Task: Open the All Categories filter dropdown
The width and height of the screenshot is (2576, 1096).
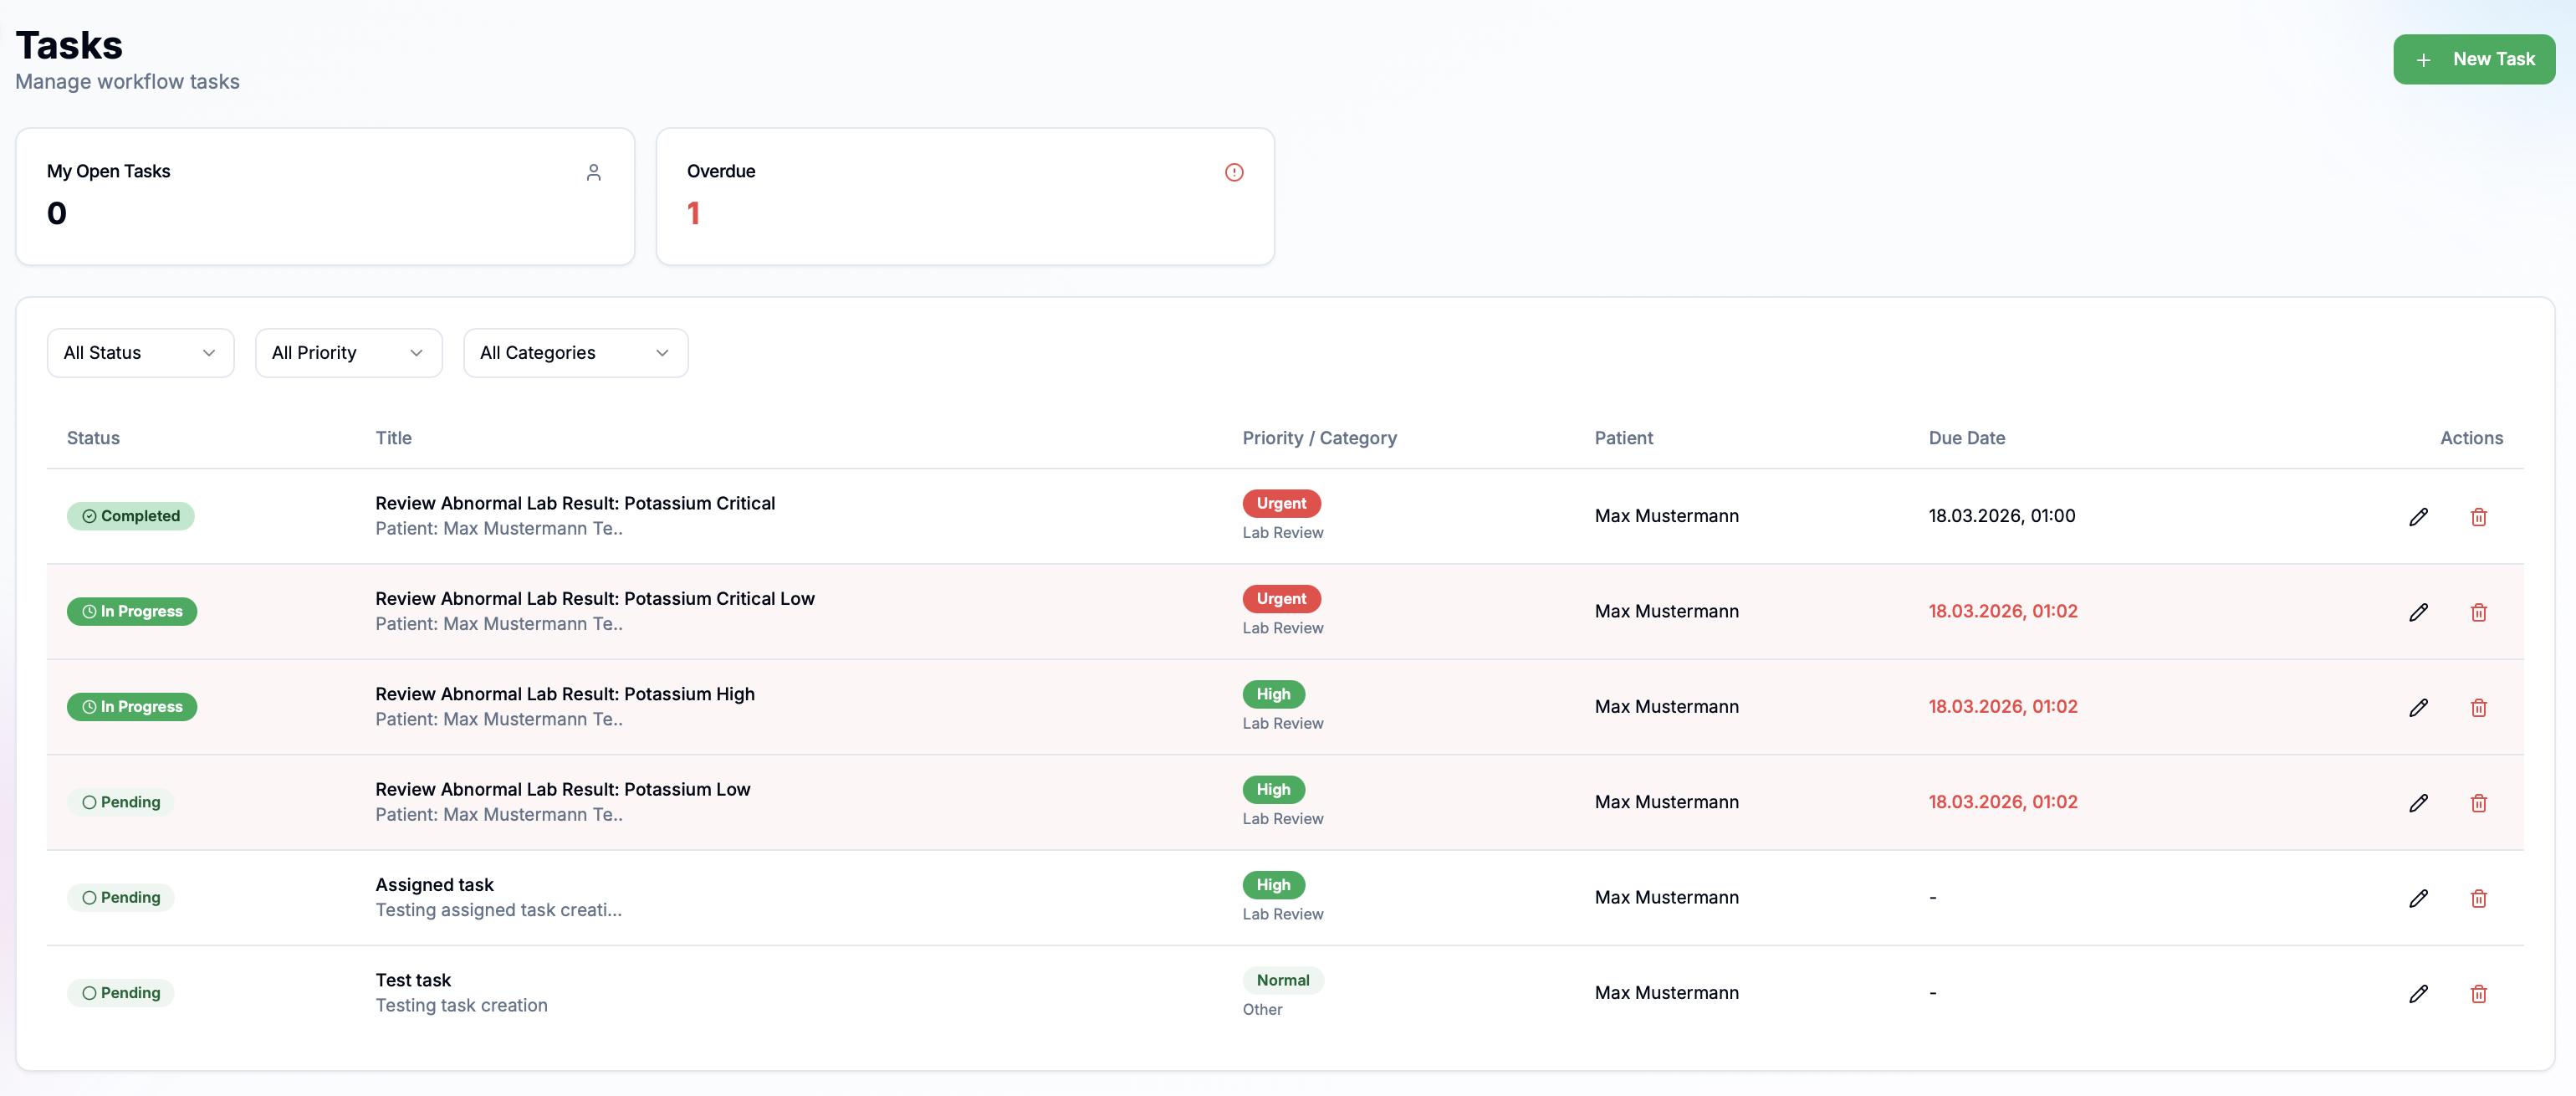Action: click(x=576, y=353)
